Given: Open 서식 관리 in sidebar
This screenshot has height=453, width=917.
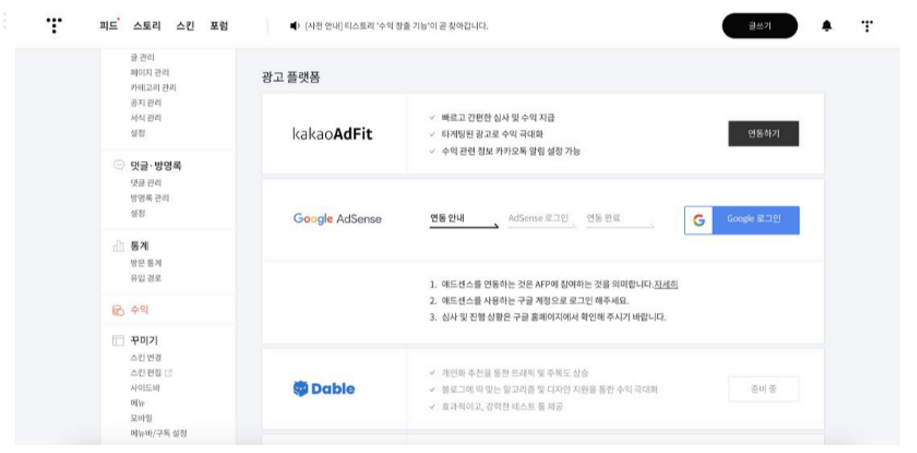Looking at the screenshot, I should tap(146, 118).
